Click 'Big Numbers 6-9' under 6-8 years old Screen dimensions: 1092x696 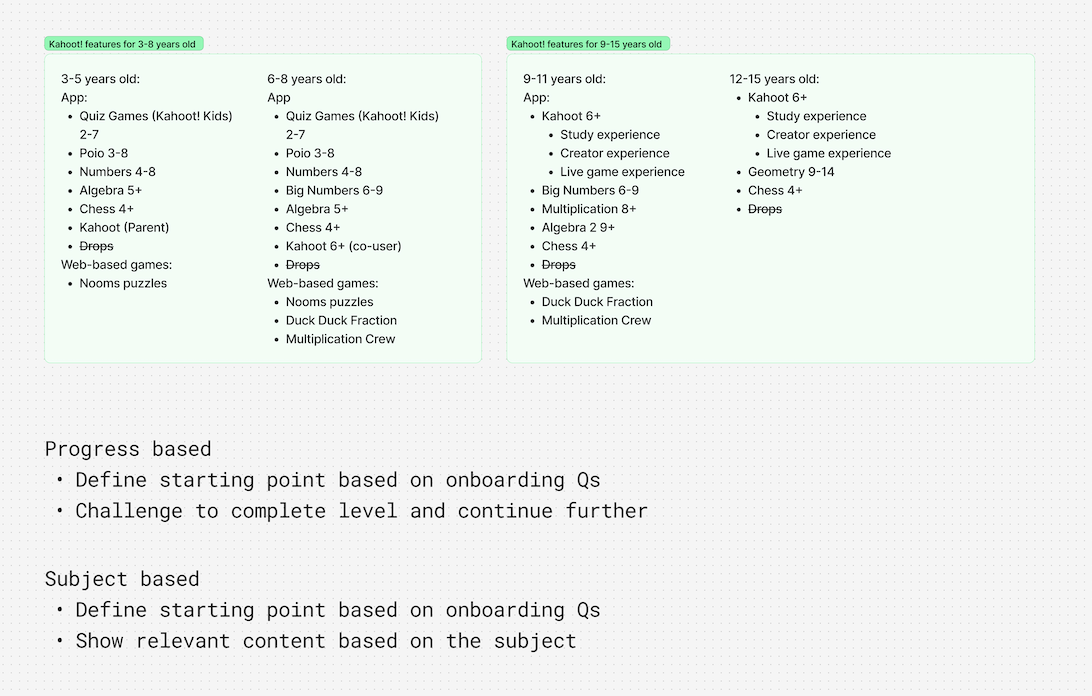(334, 191)
